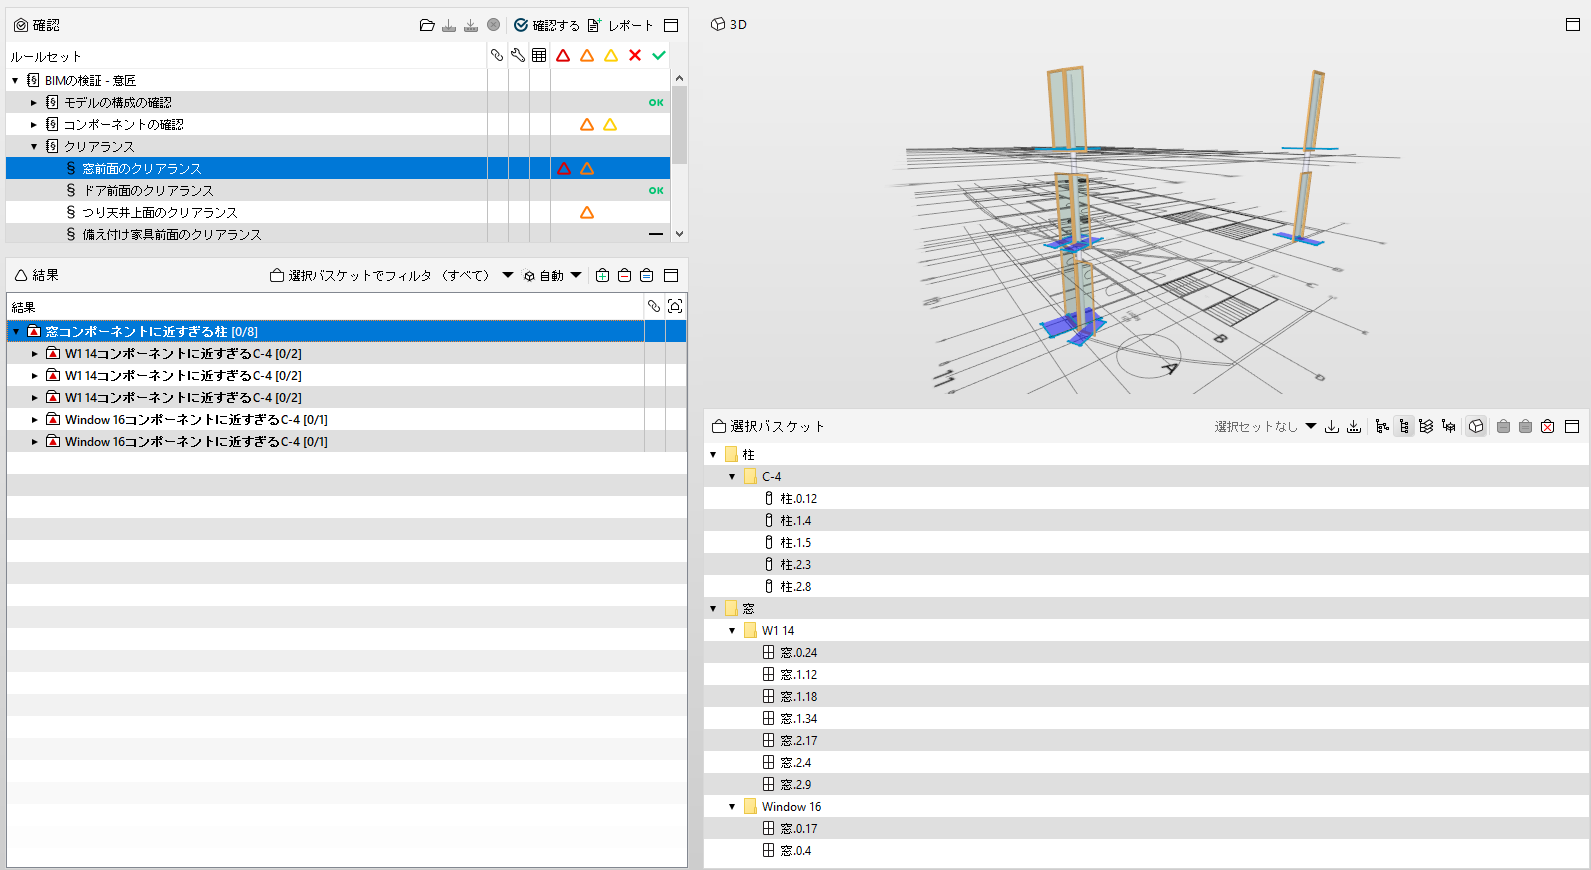Maximize the 確認 panel
Image resolution: width=1591 pixels, height=870 pixels.
pos(671,25)
